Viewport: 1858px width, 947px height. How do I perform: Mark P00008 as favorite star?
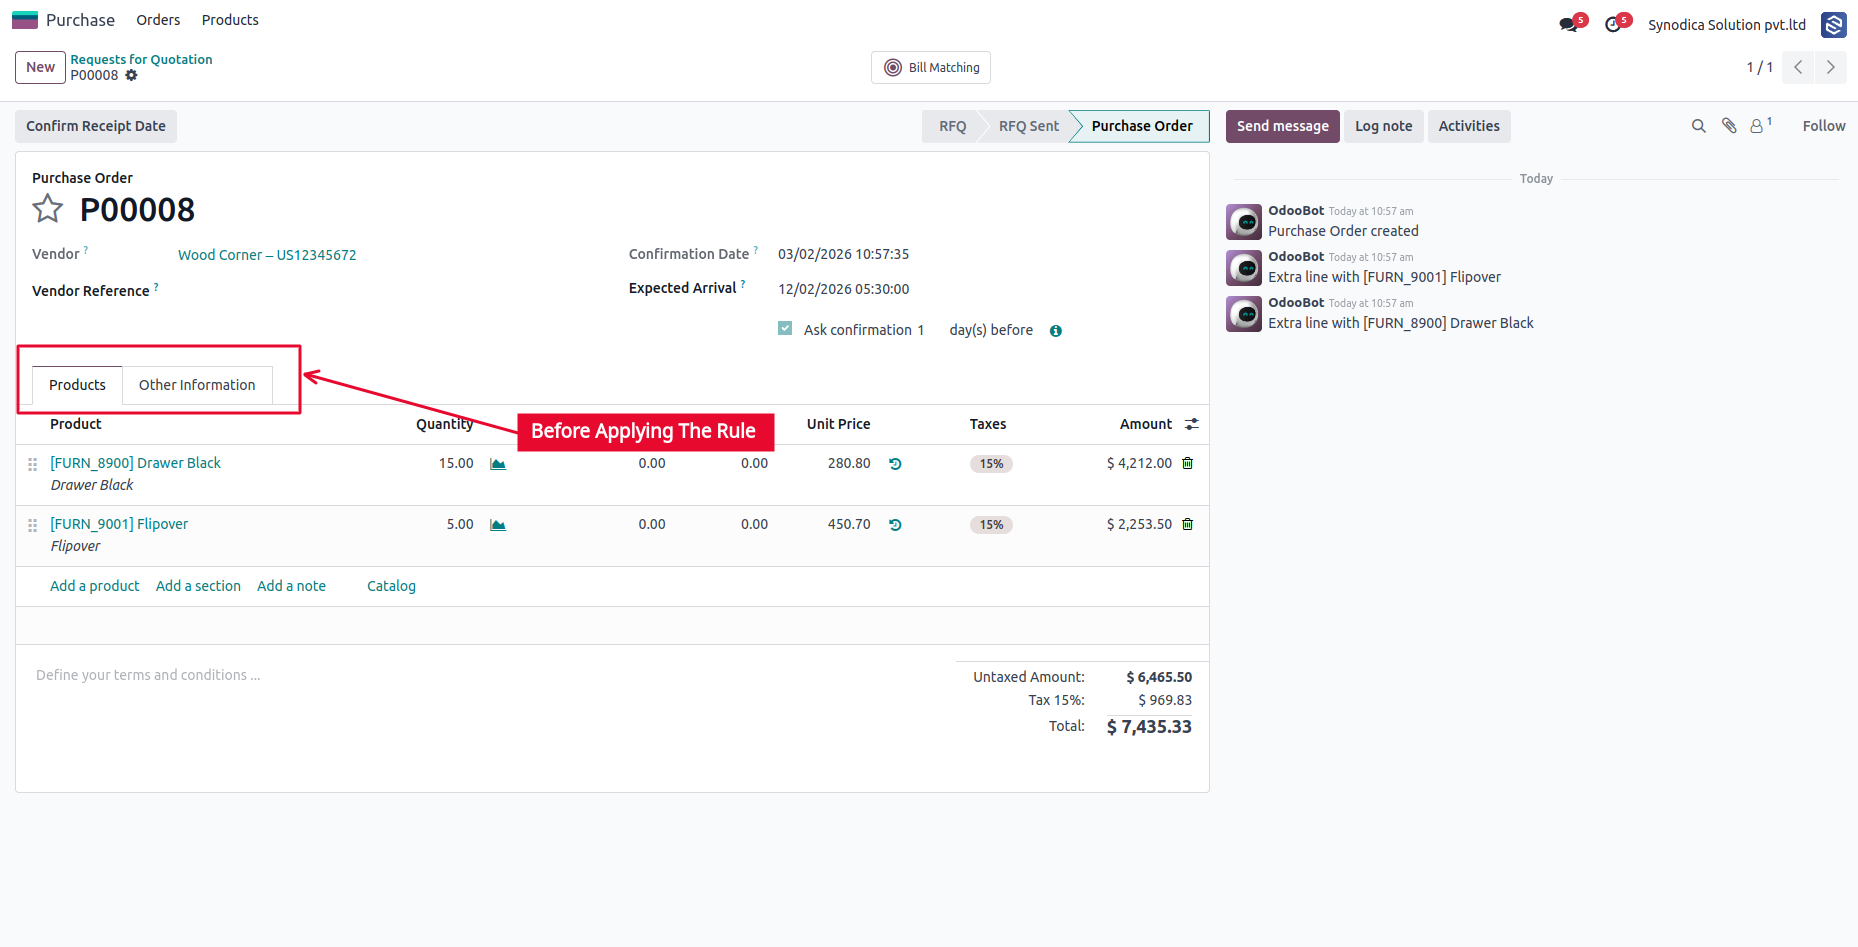click(48, 209)
